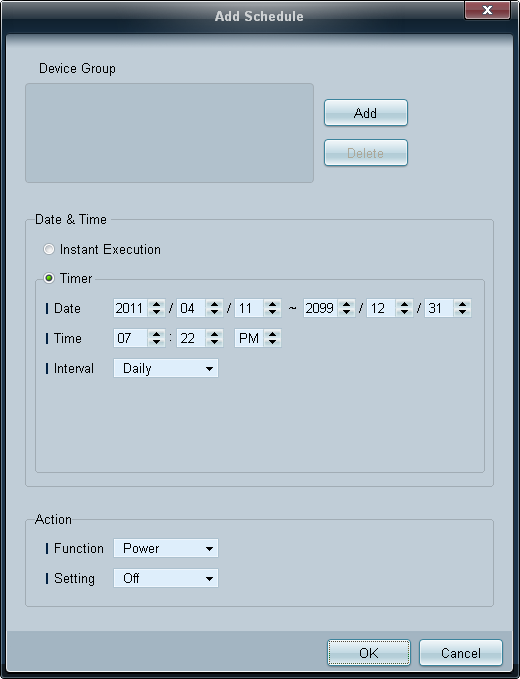Click the hour field 07
Screen dimensions: 520x679
coord(130,338)
